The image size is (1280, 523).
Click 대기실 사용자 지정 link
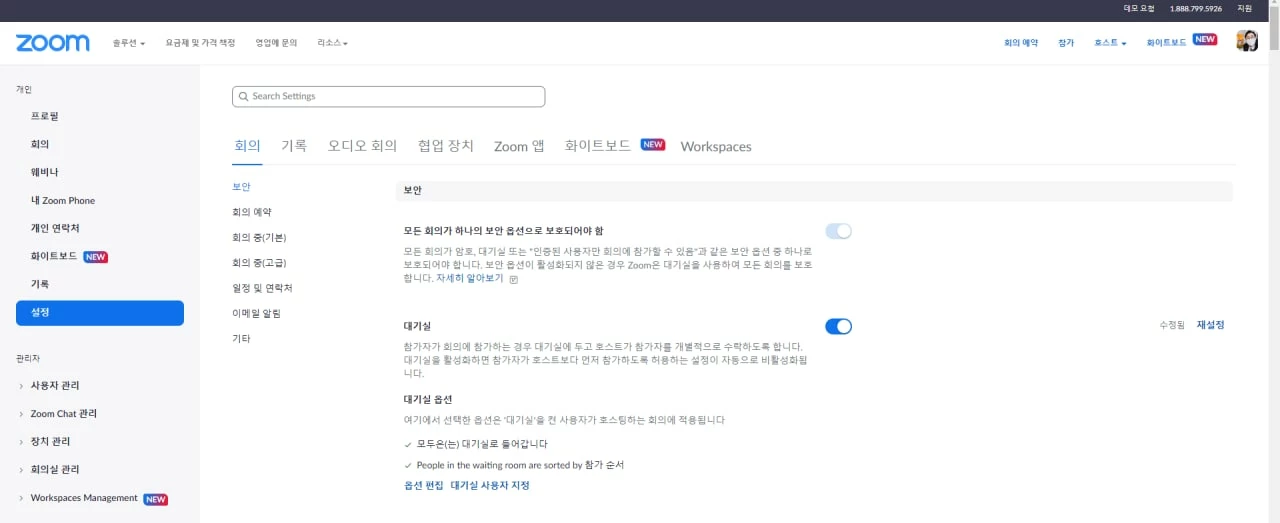490,486
